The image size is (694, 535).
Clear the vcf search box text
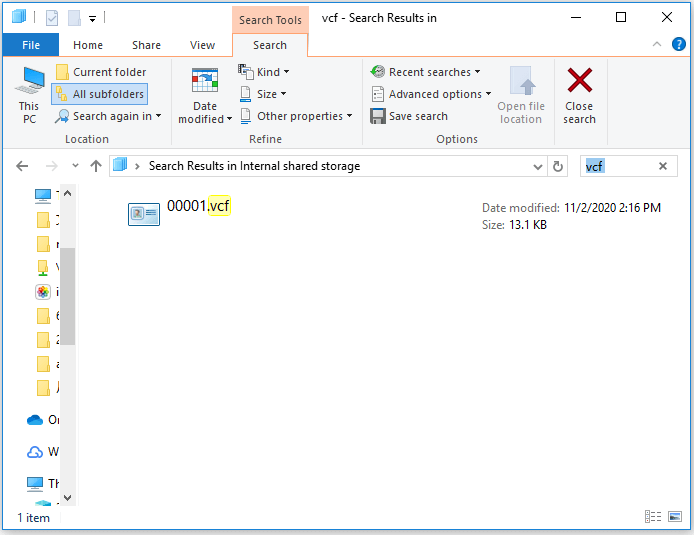(662, 166)
